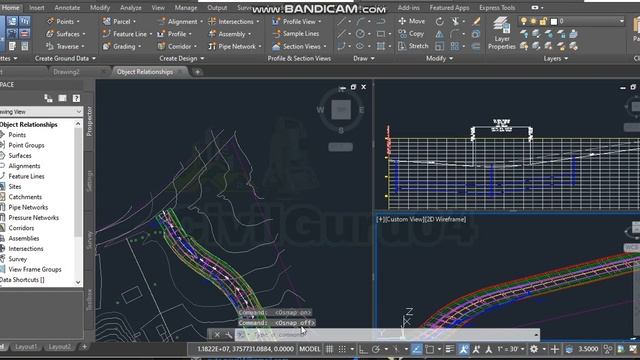The image size is (640, 360).
Task: Open the Assembly tool
Action: (x=229, y=34)
